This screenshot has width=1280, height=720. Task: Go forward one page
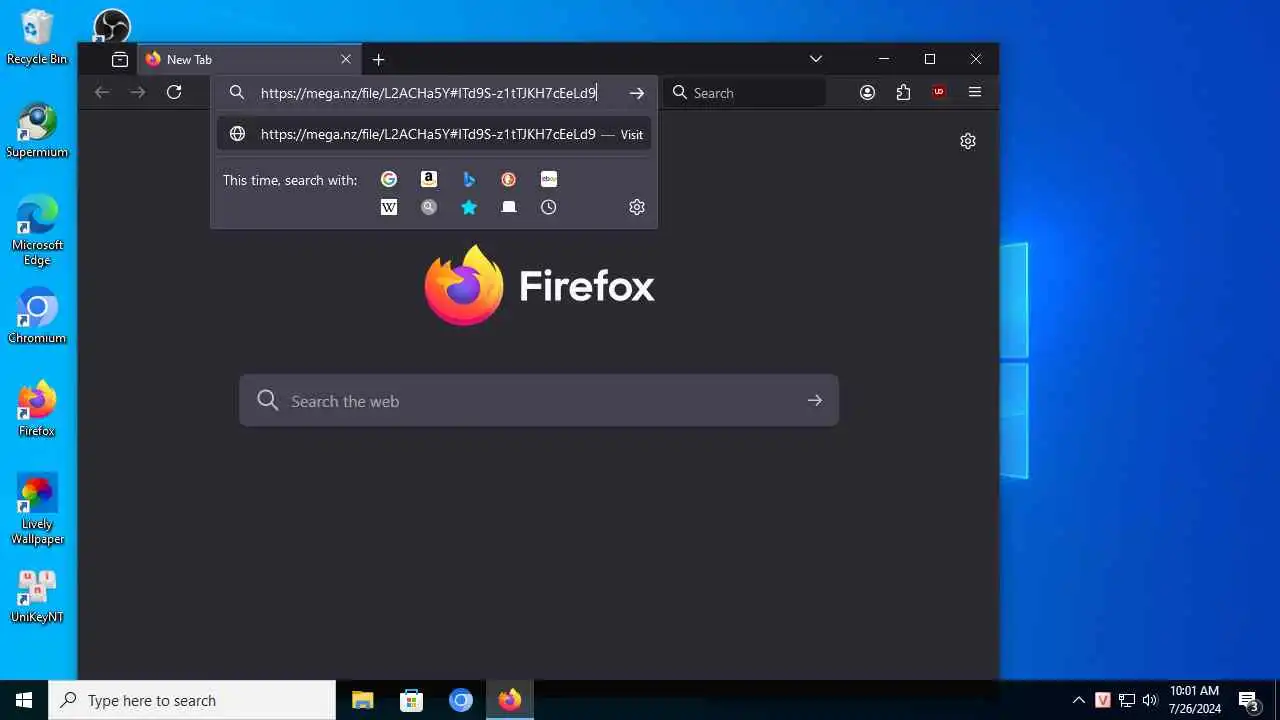138,92
